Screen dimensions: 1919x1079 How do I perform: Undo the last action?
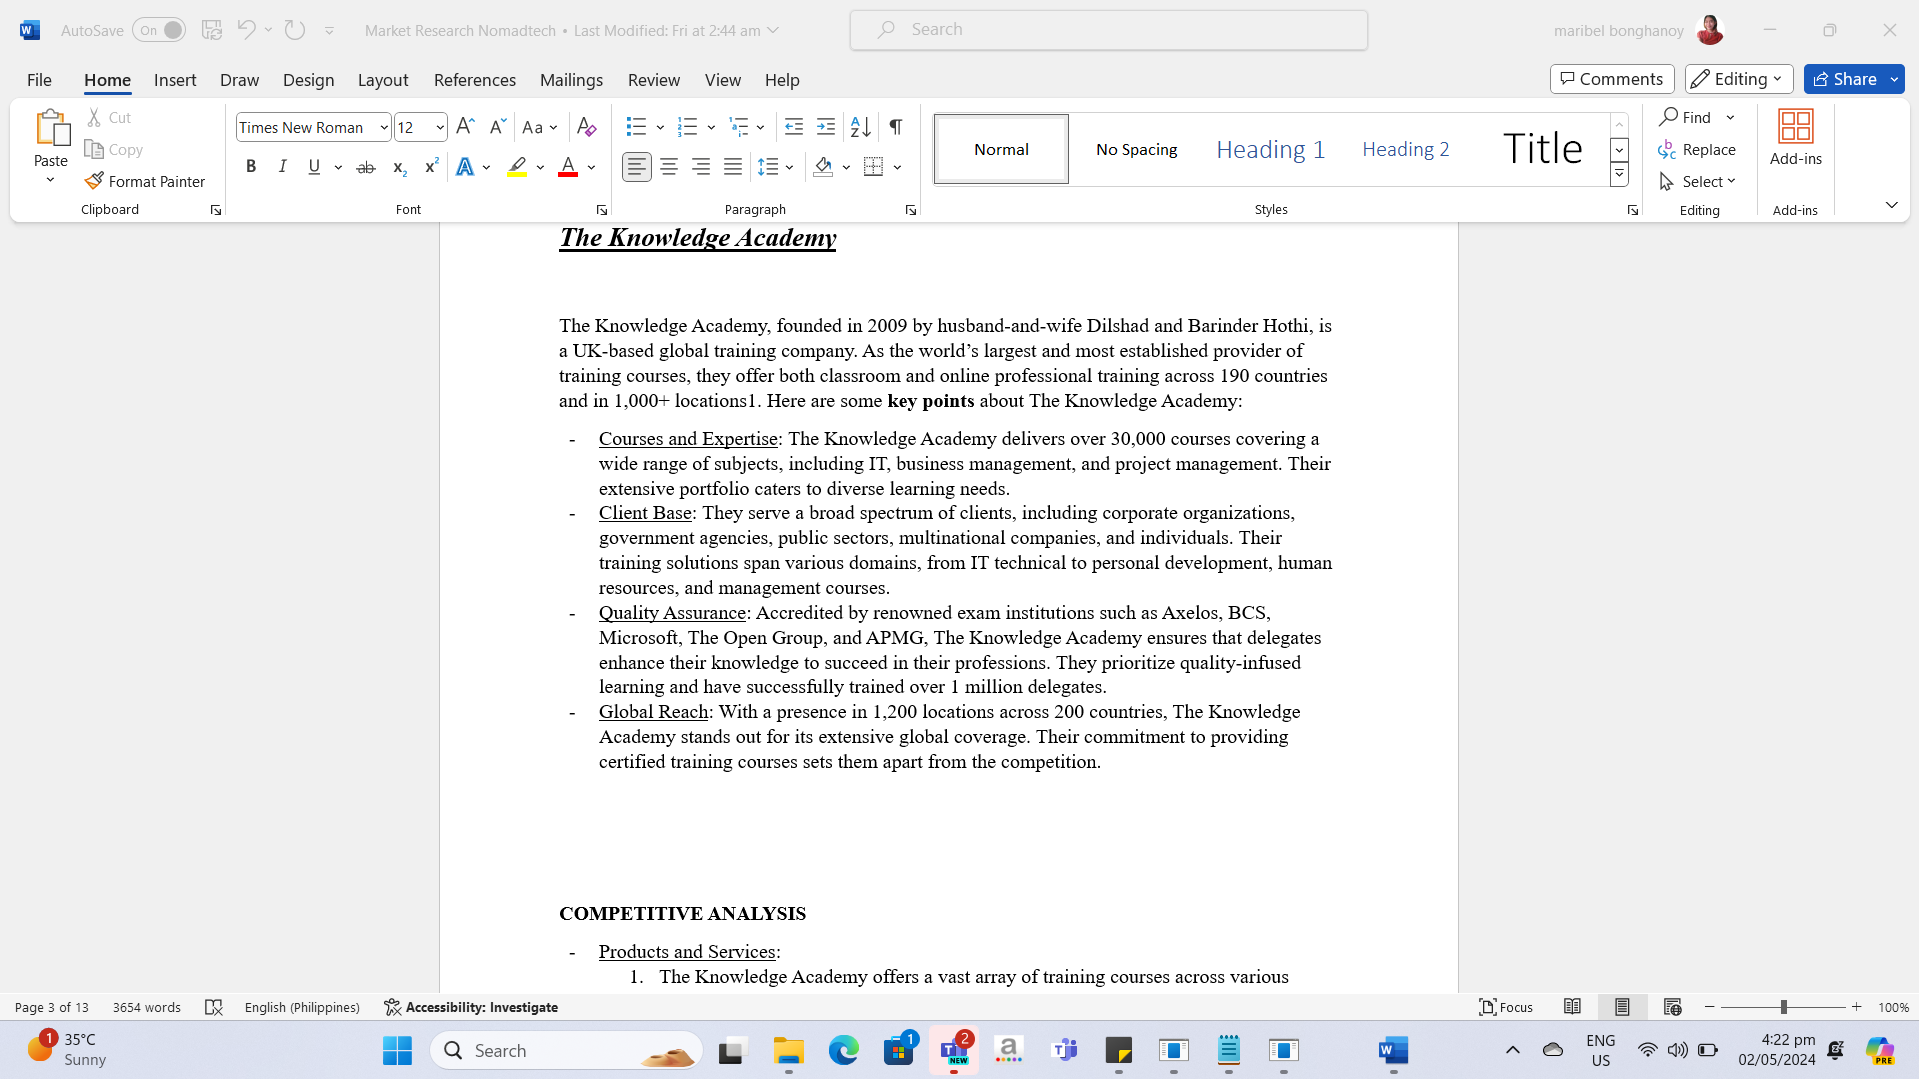click(246, 30)
